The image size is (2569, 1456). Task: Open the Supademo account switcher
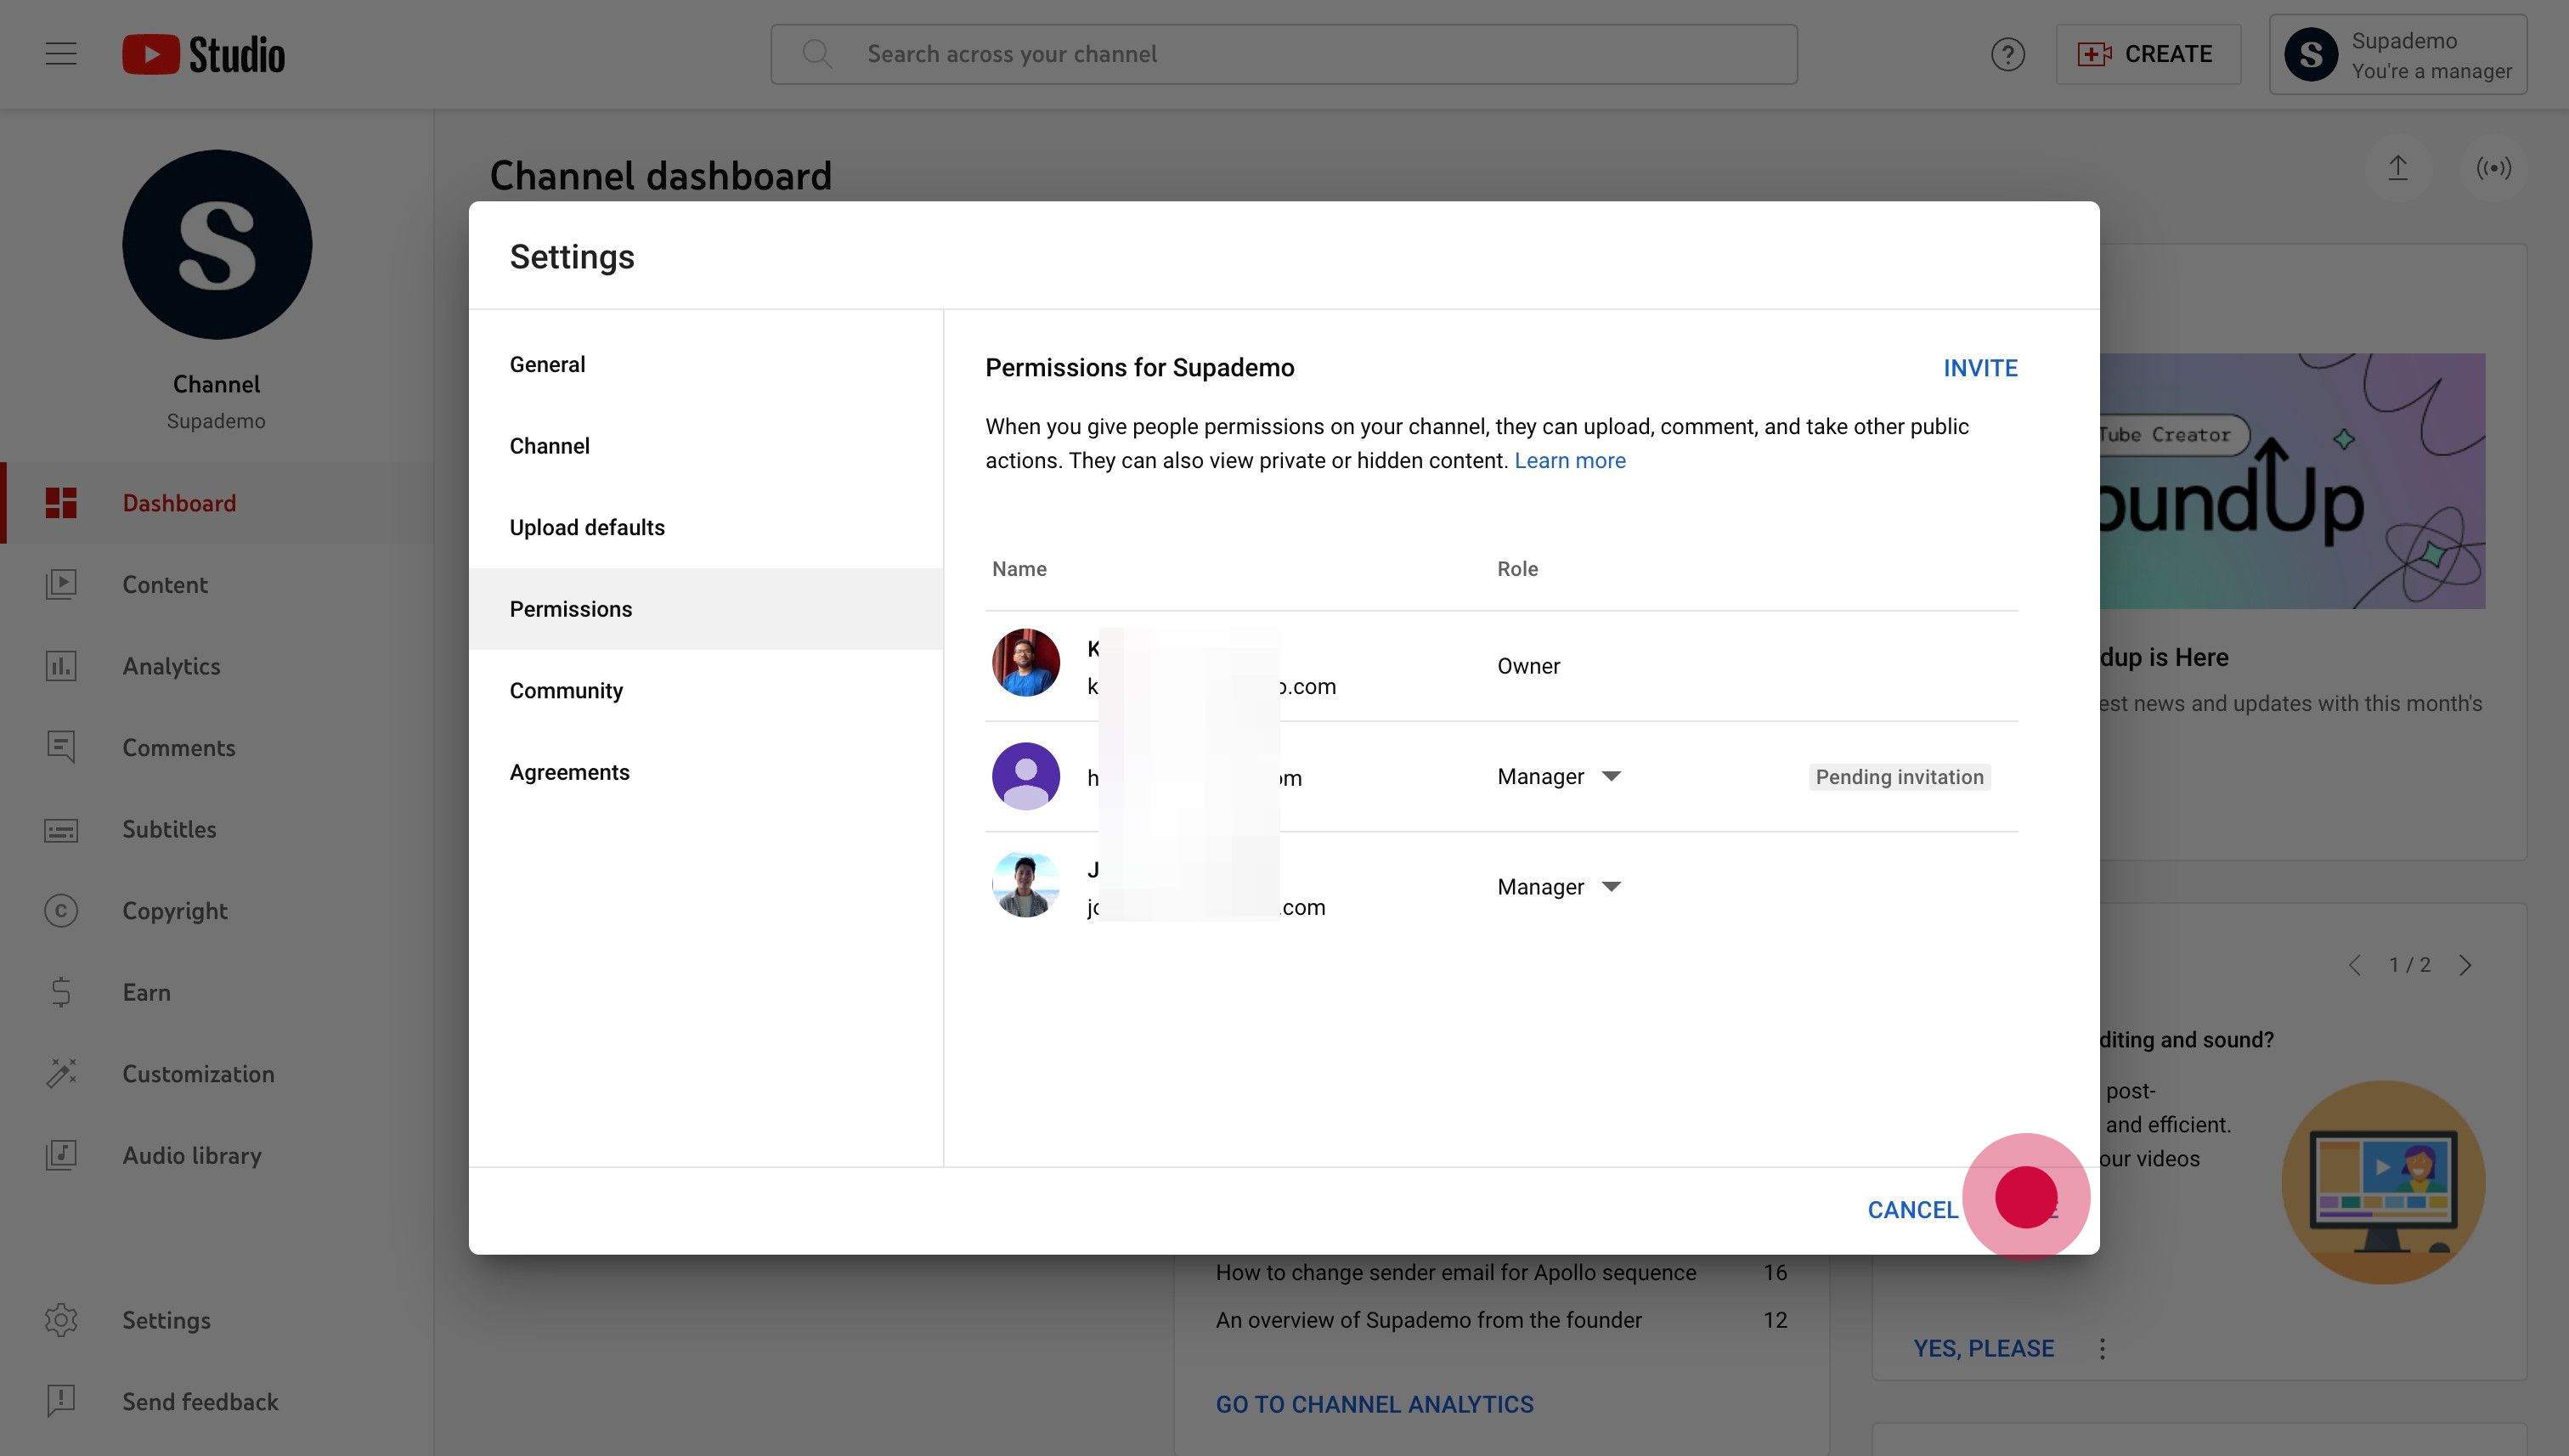click(x=2397, y=54)
